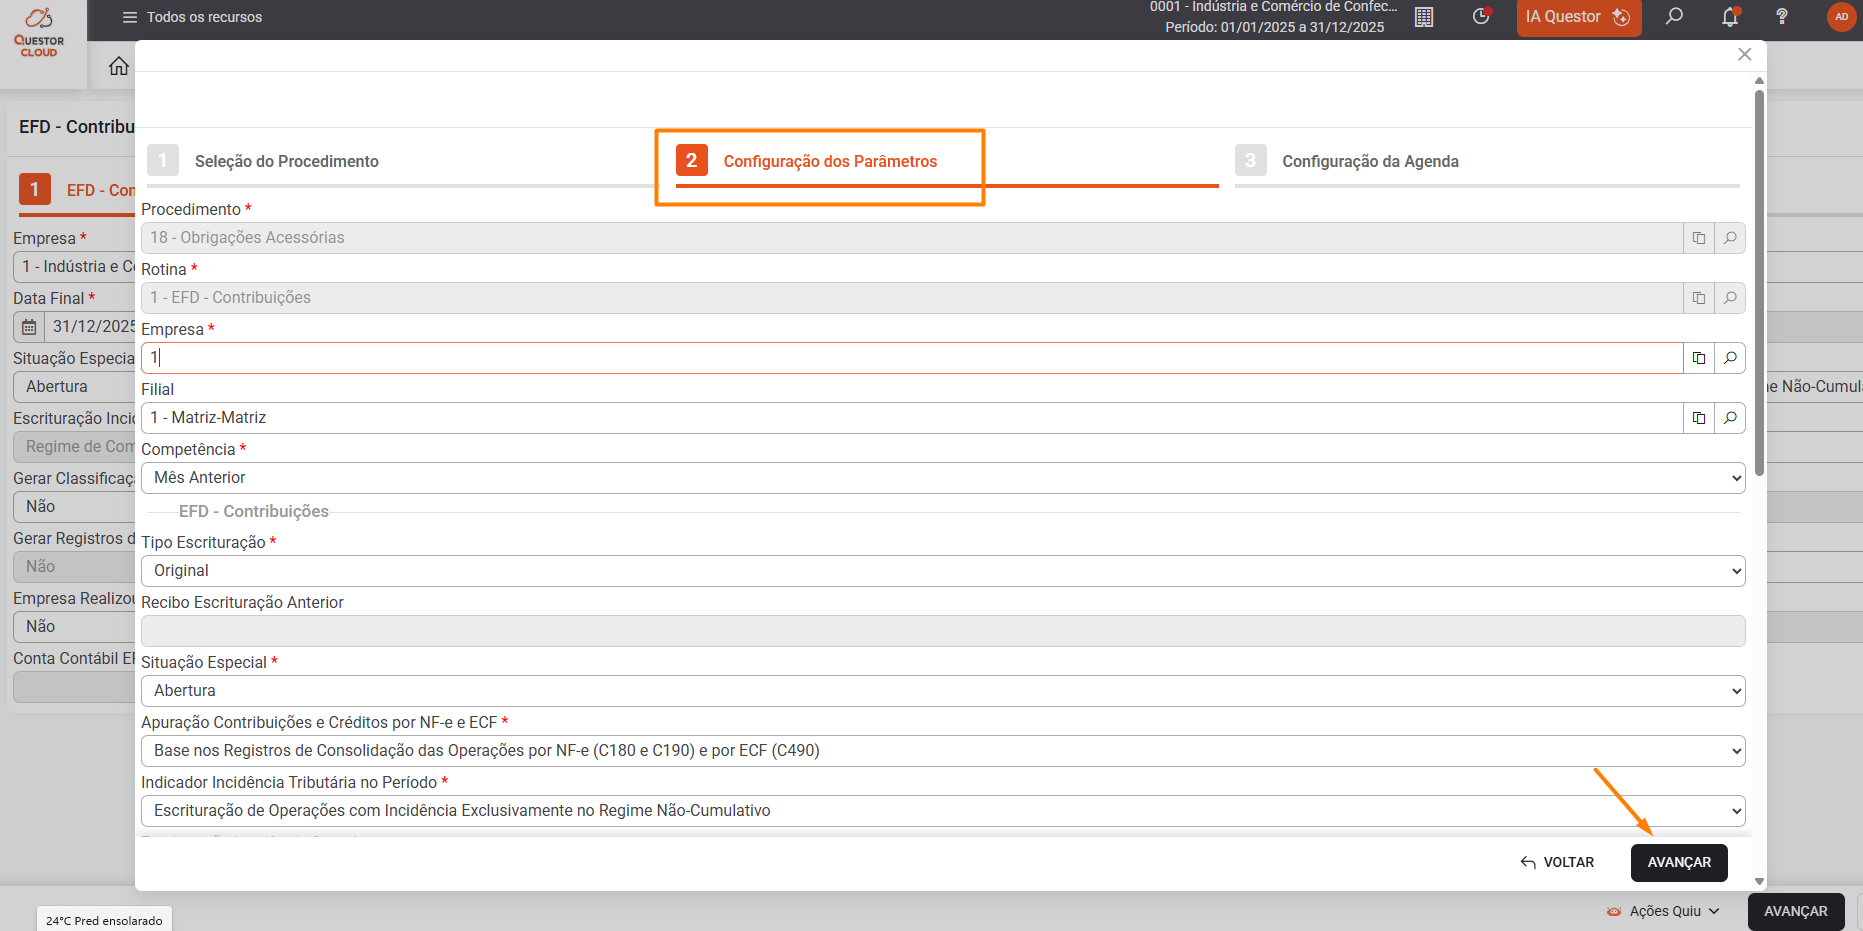1863x931 pixels.
Task: Expand the Situação Especial dropdown in dialog
Action: coord(943,691)
